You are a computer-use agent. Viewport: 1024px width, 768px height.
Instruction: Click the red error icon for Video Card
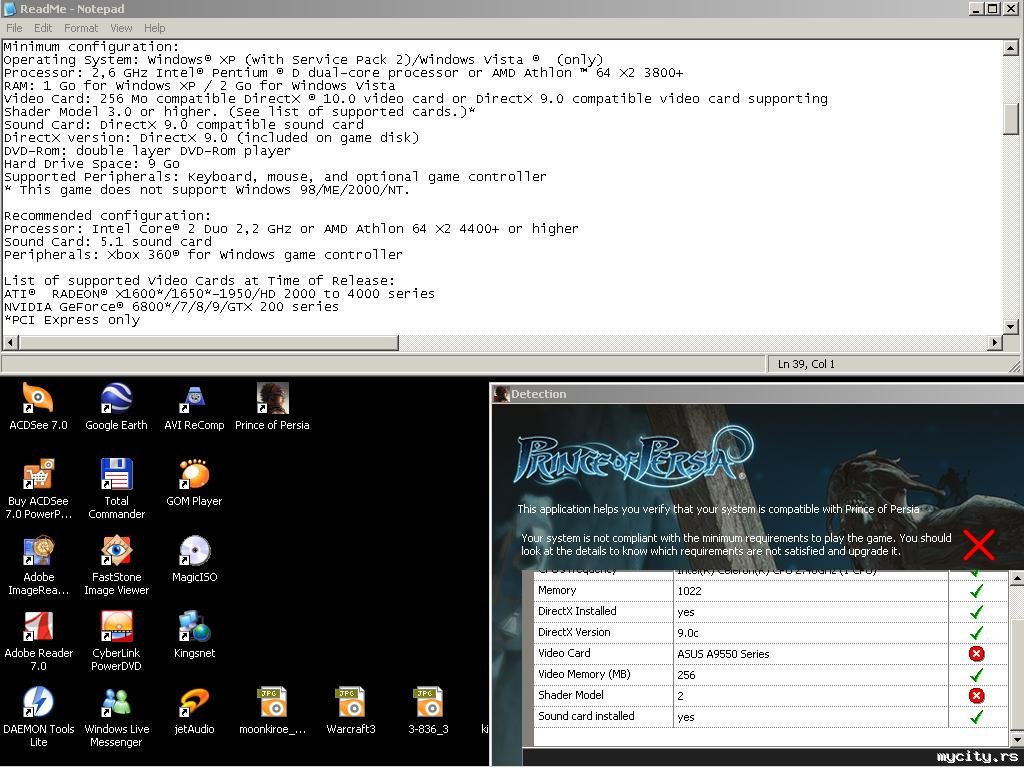[976, 654]
